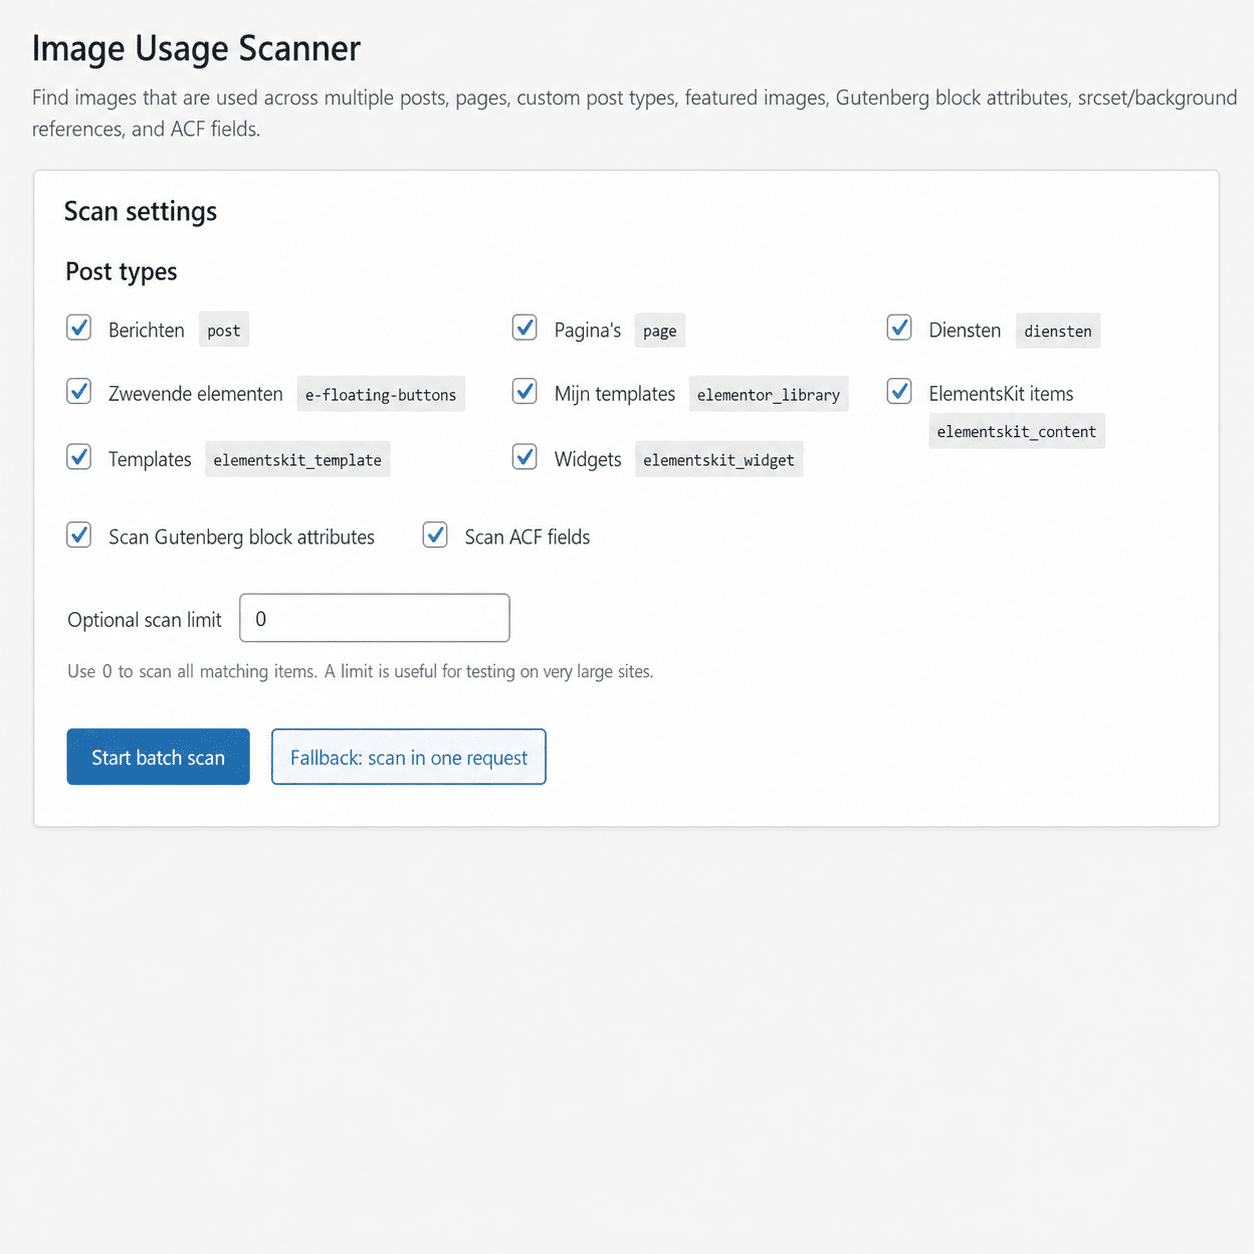The width and height of the screenshot is (1254, 1254).
Task: Uncheck the ElementsKit items checkbox
Action: [899, 392]
